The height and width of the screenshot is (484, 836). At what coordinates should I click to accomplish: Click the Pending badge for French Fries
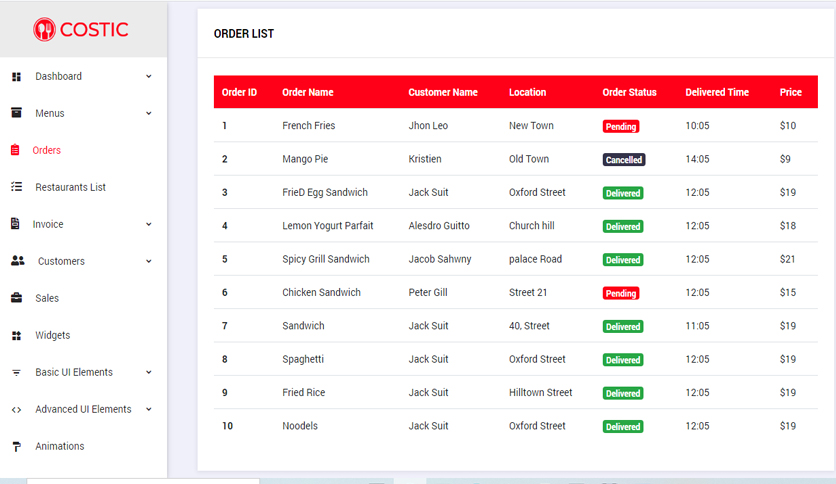[621, 126]
